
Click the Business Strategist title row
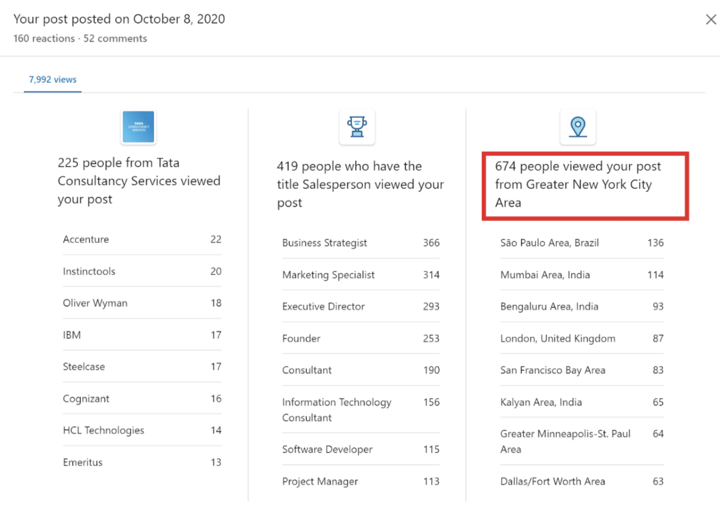(x=360, y=242)
